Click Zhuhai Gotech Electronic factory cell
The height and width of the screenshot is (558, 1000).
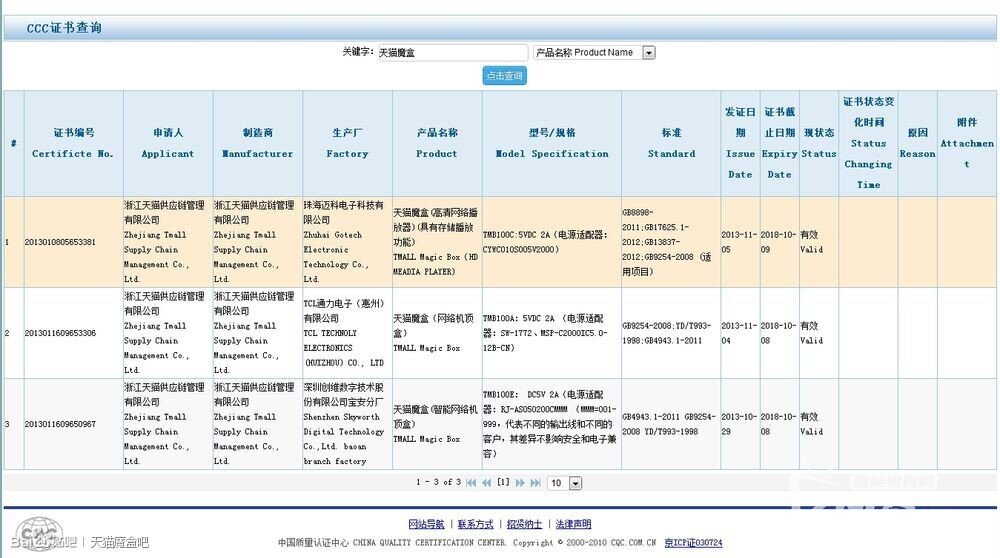click(x=348, y=242)
